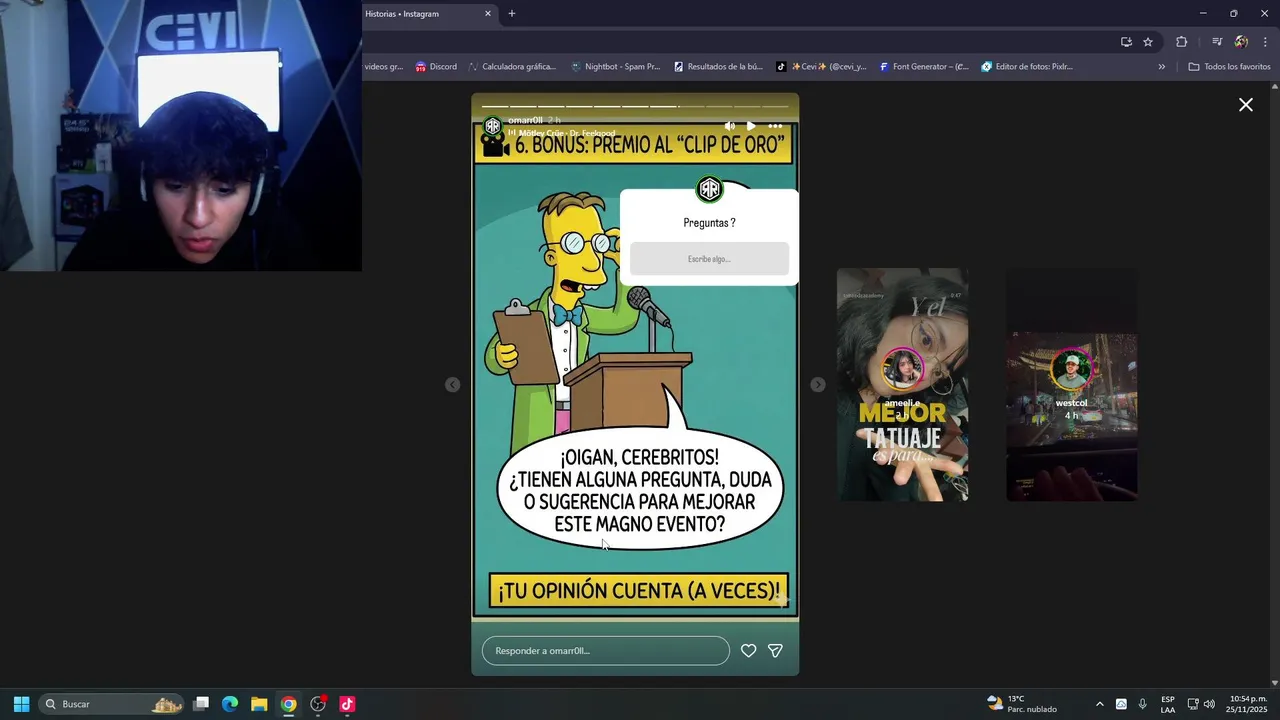Image resolution: width=1280 pixels, height=720 pixels.
Task: Open the Calculadora gráfica bookmark
Action: (512, 67)
